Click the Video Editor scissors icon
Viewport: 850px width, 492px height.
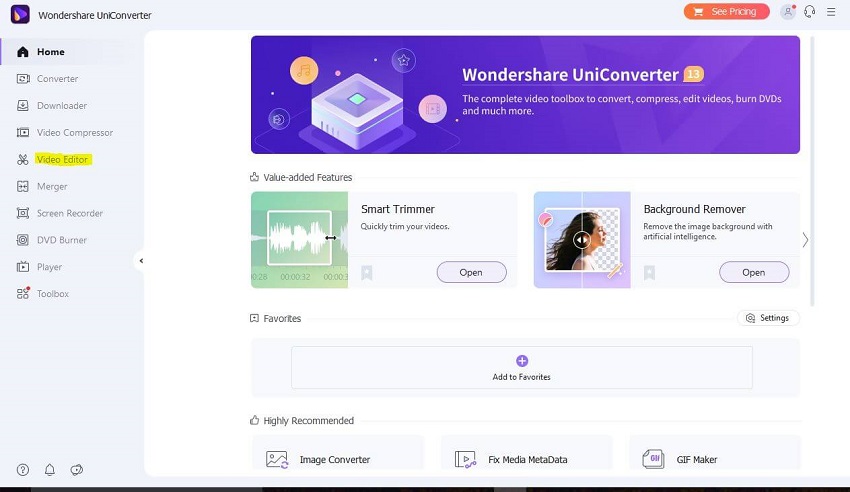pos(23,159)
